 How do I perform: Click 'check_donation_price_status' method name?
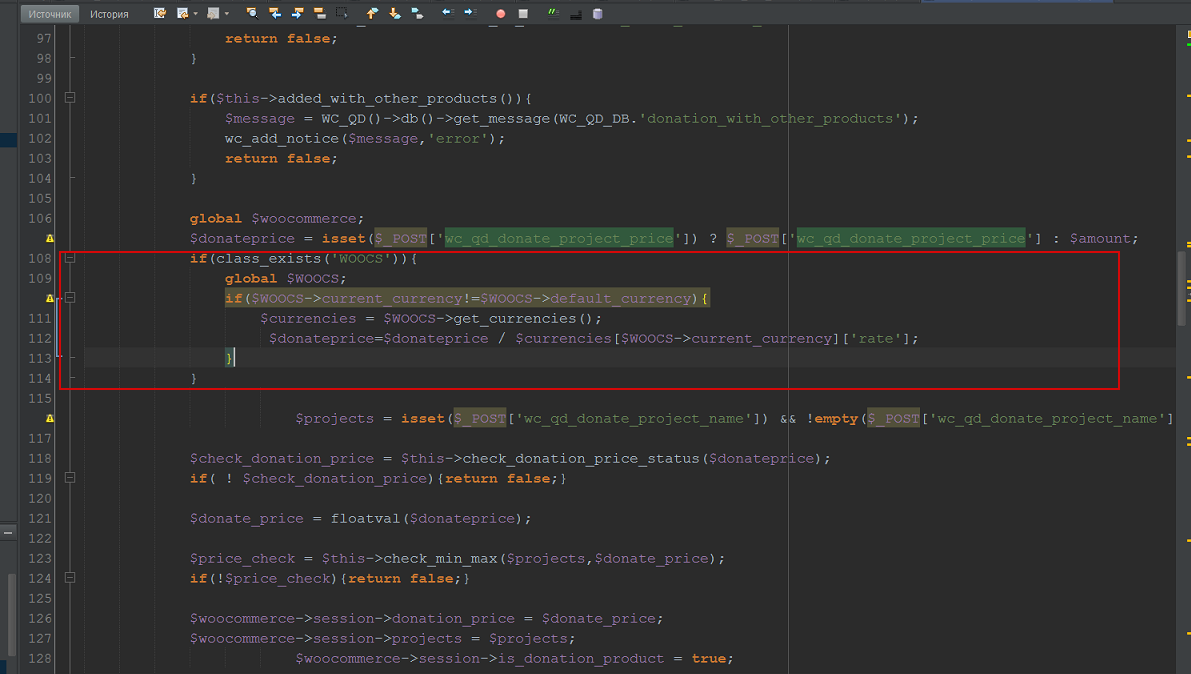click(581, 459)
